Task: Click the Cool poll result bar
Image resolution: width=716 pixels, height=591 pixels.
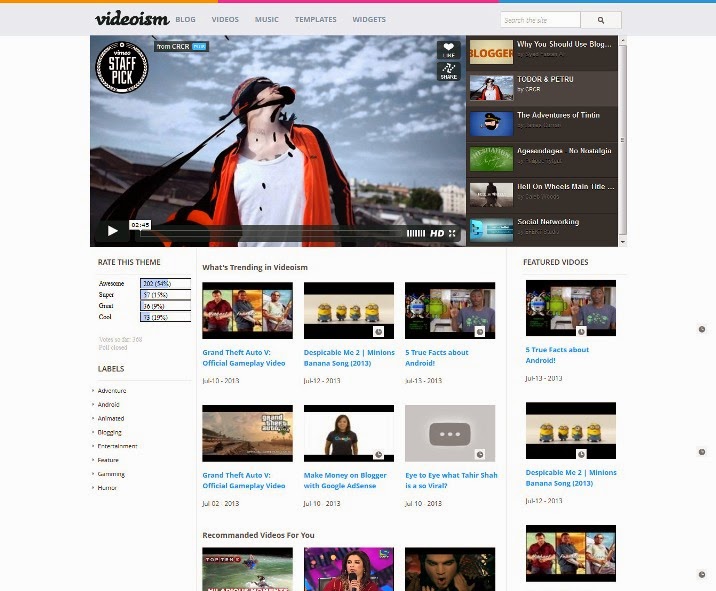Action: pyautogui.click(x=165, y=317)
